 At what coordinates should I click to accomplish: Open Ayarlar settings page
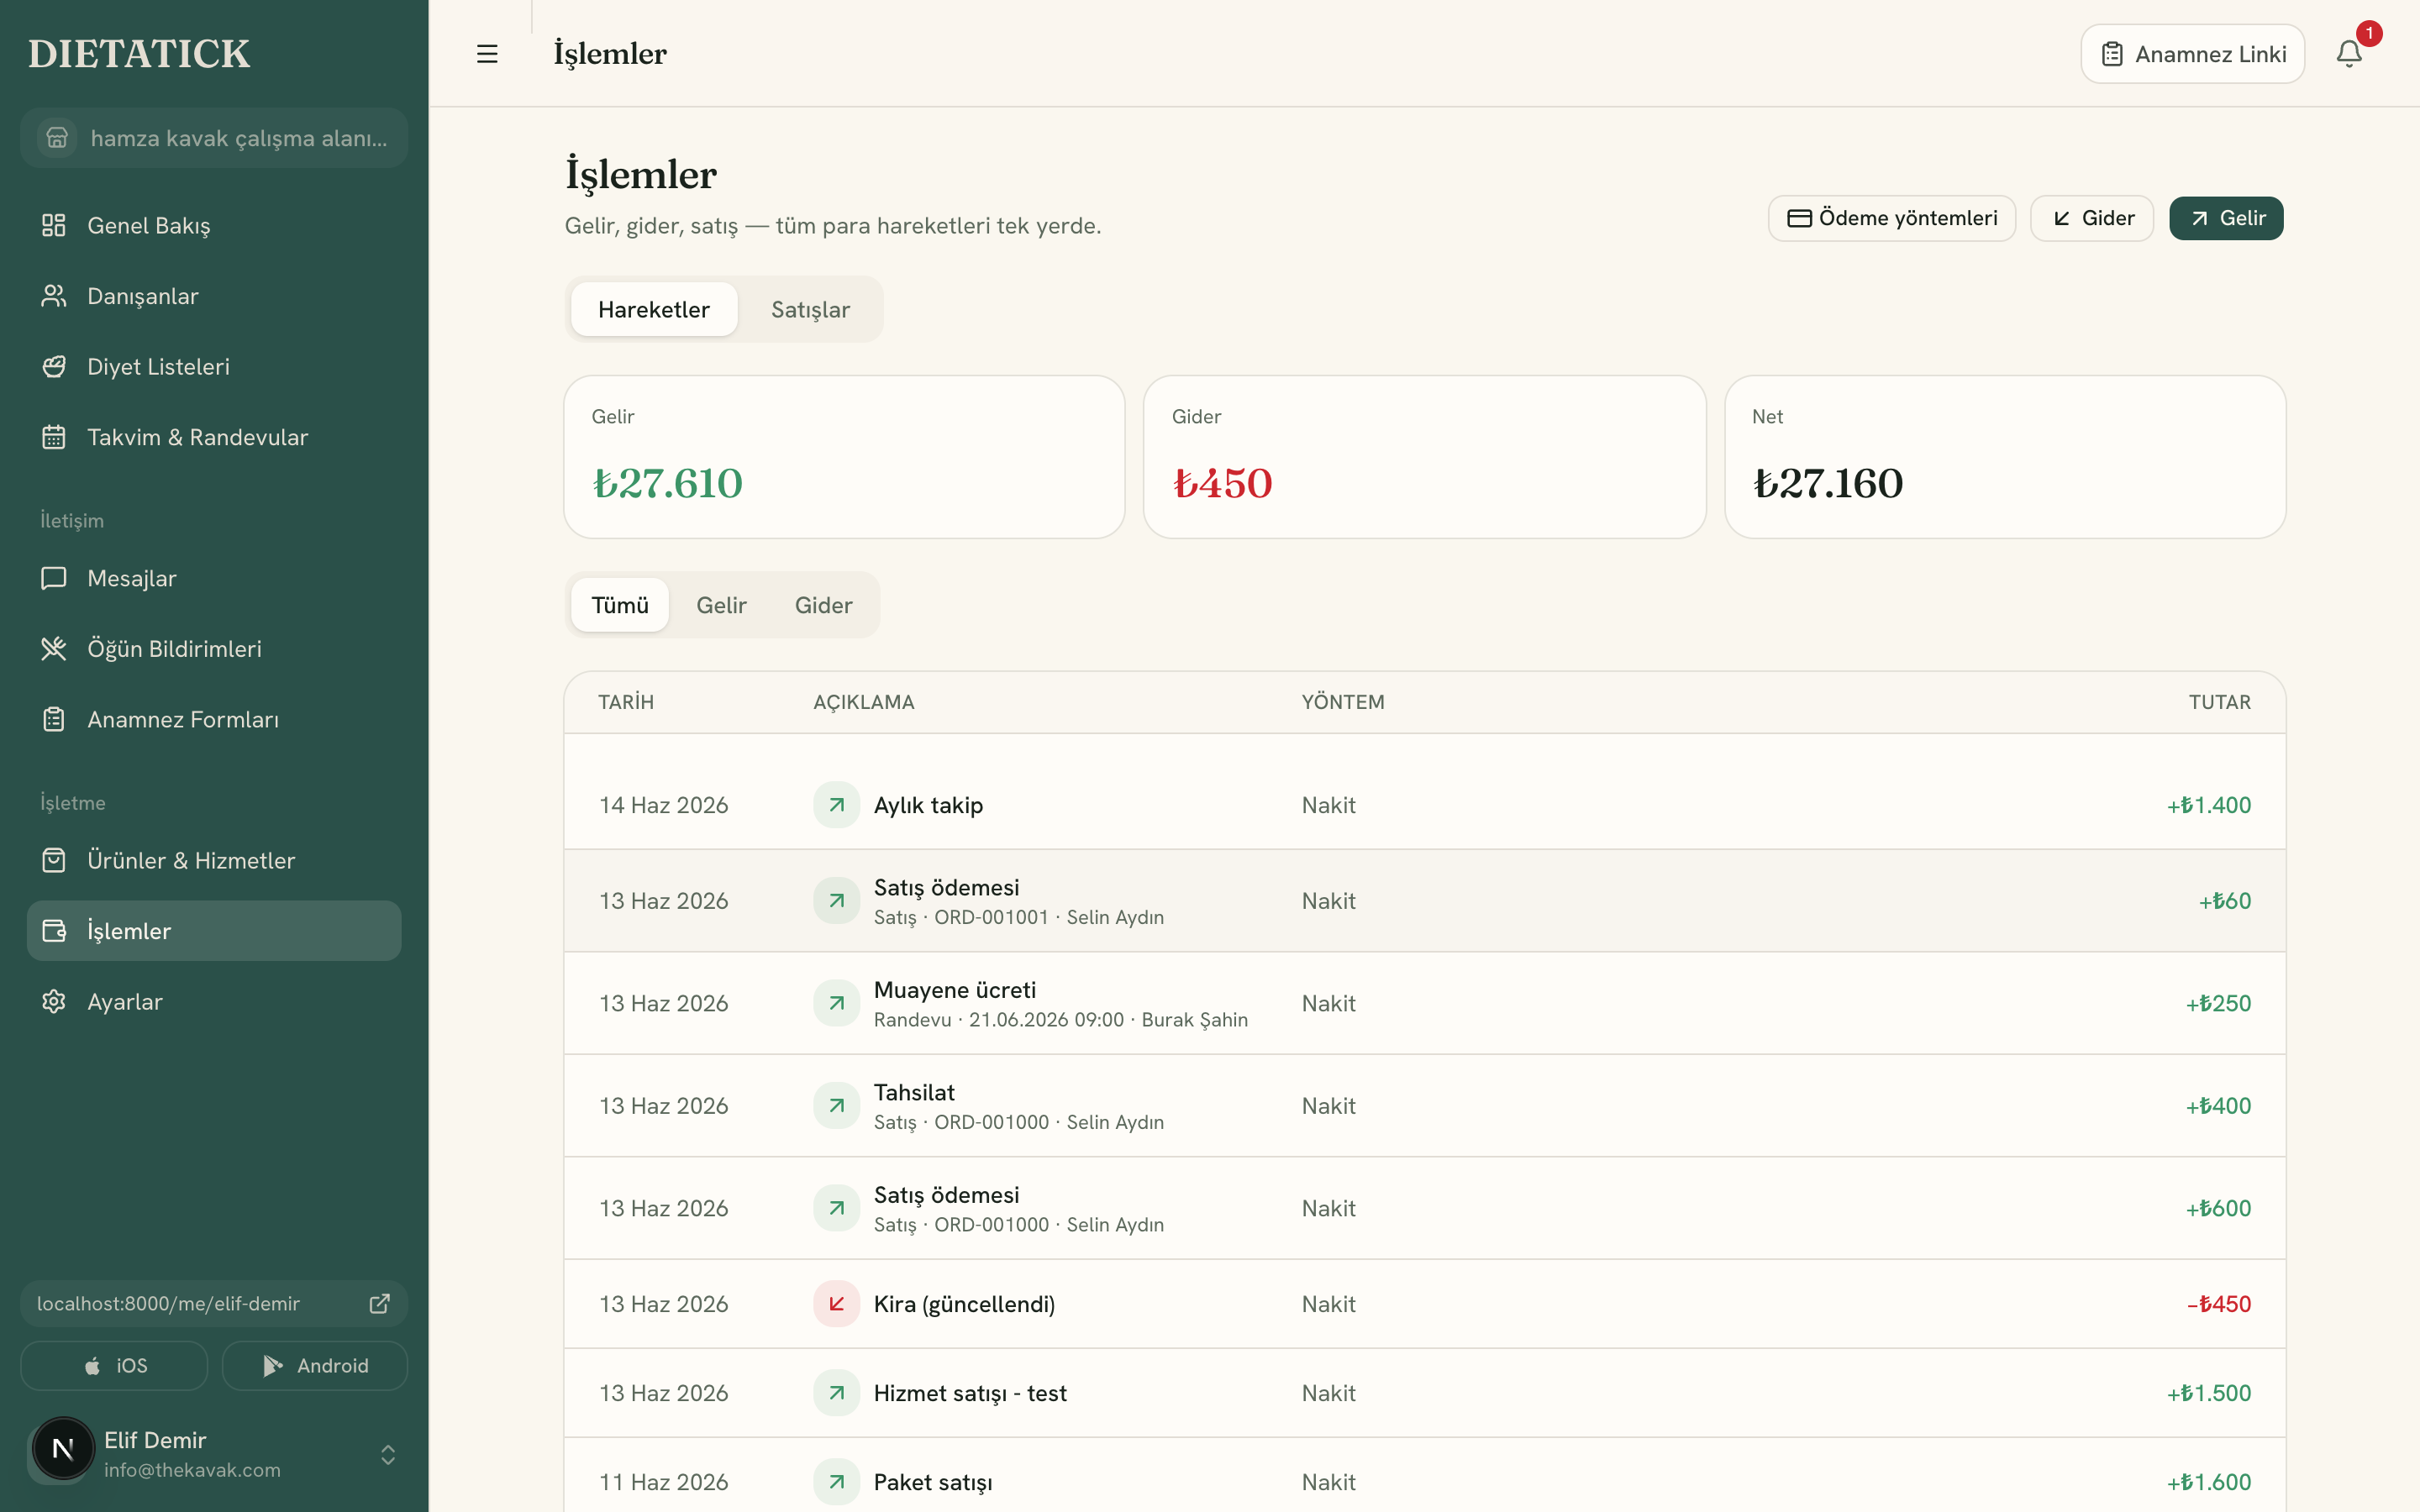[214, 1002]
